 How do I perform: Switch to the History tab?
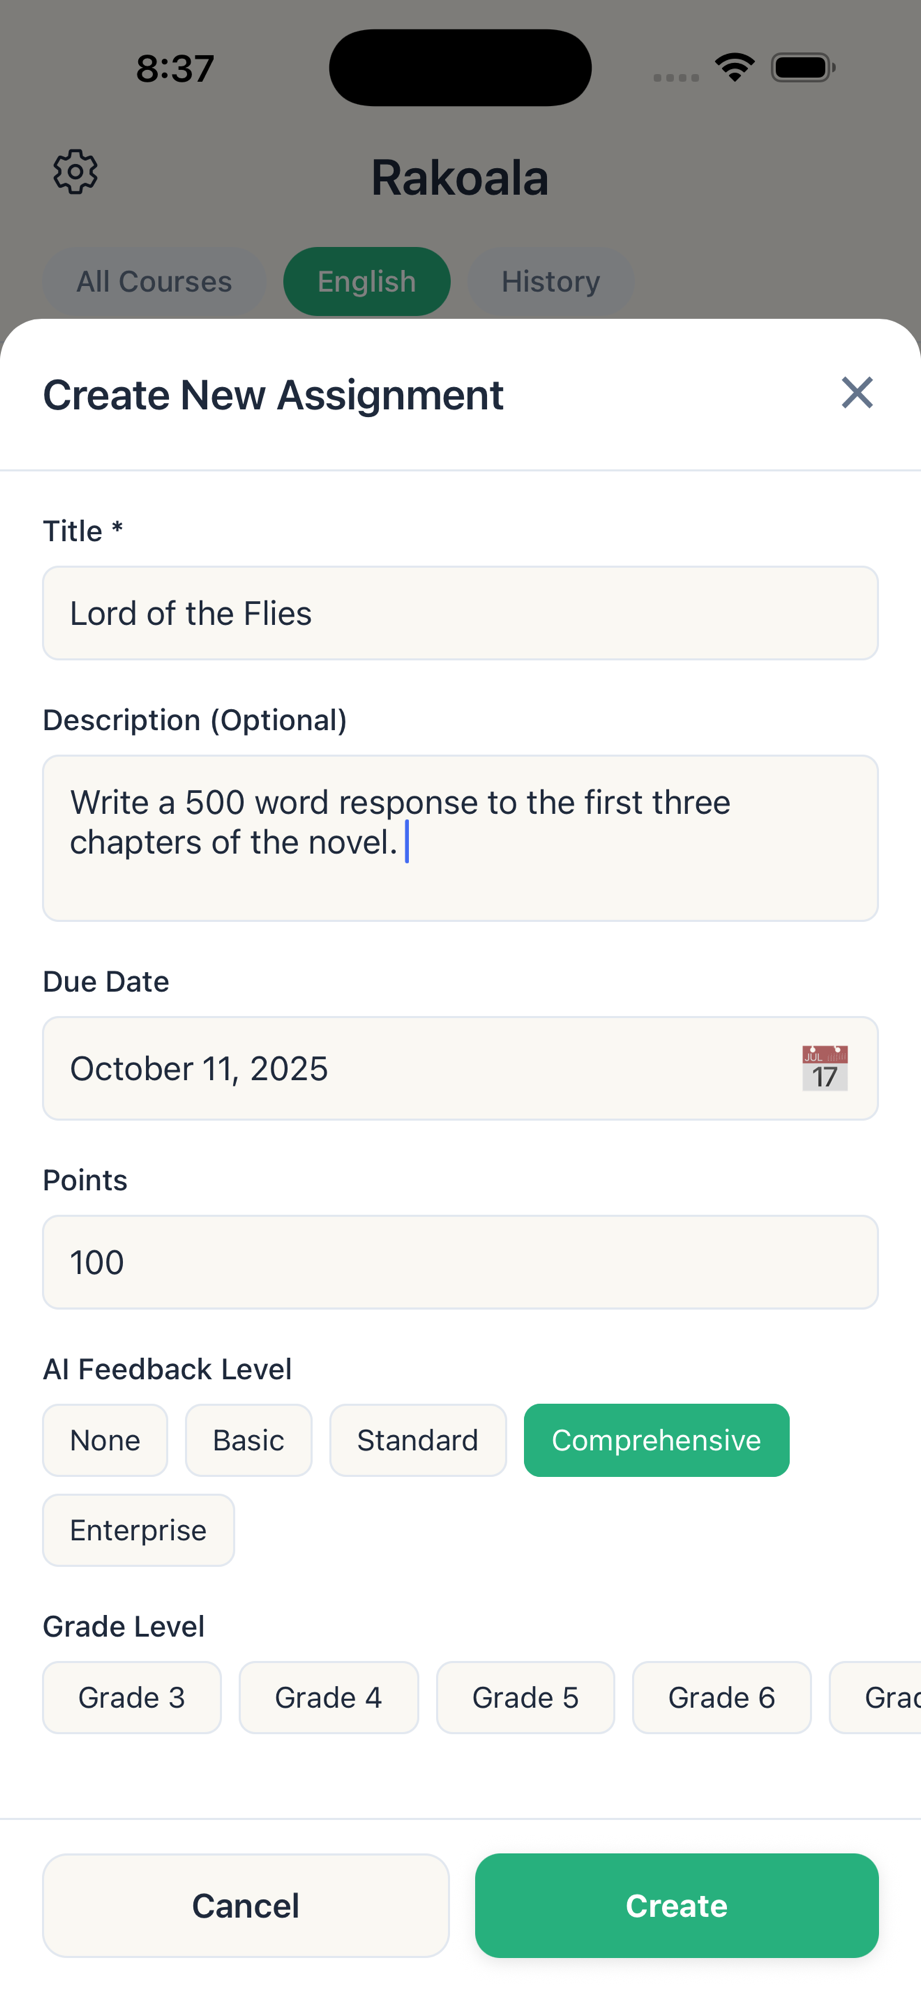pos(550,282)
